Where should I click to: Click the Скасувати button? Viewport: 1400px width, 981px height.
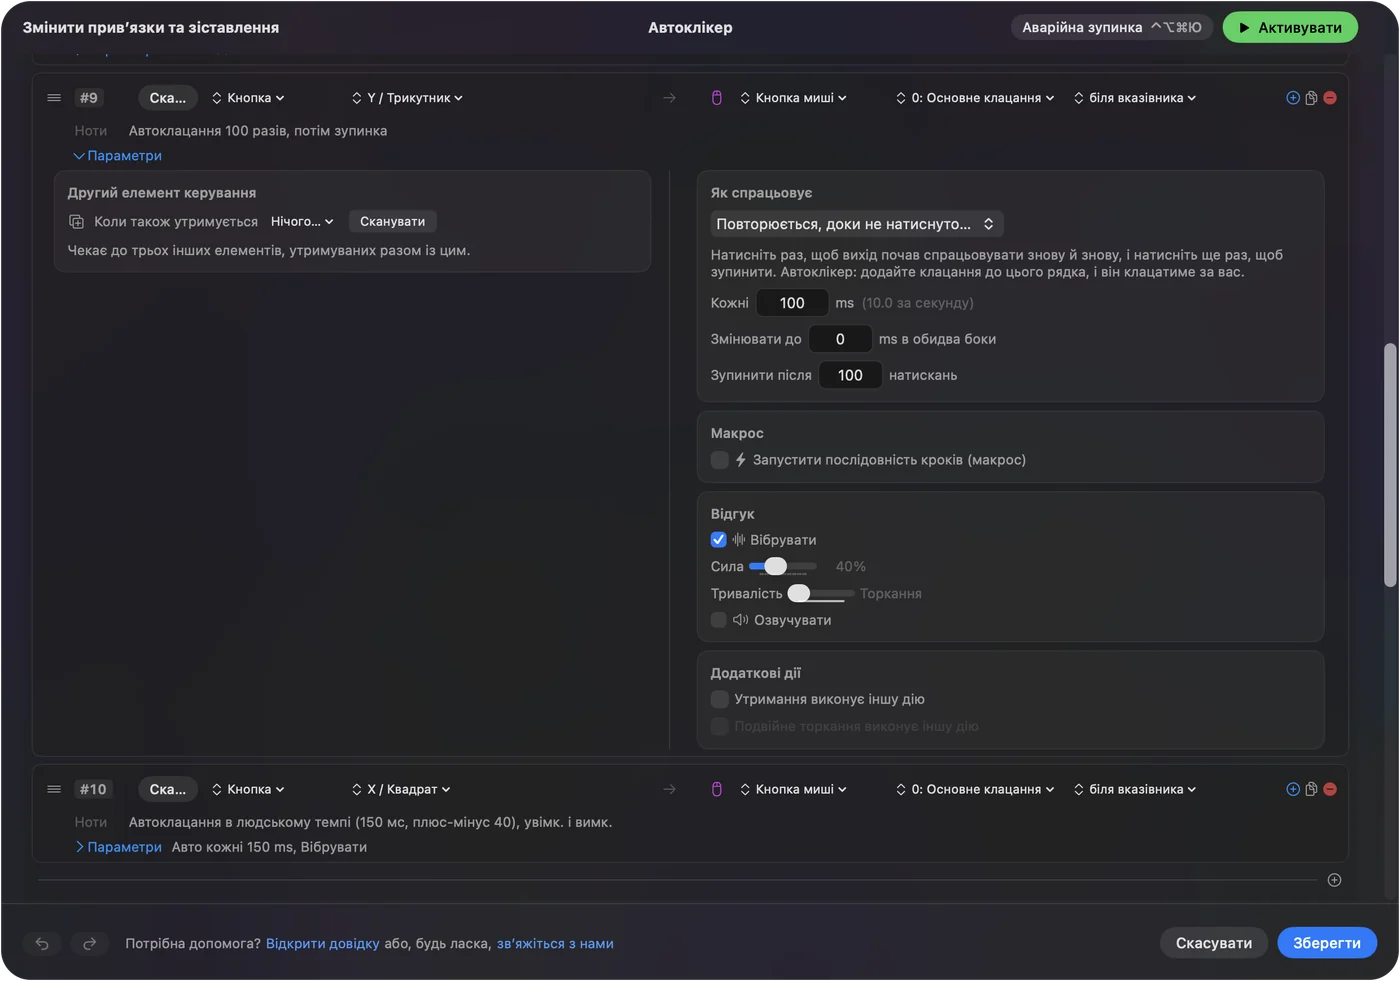[x=1214, y=943]
